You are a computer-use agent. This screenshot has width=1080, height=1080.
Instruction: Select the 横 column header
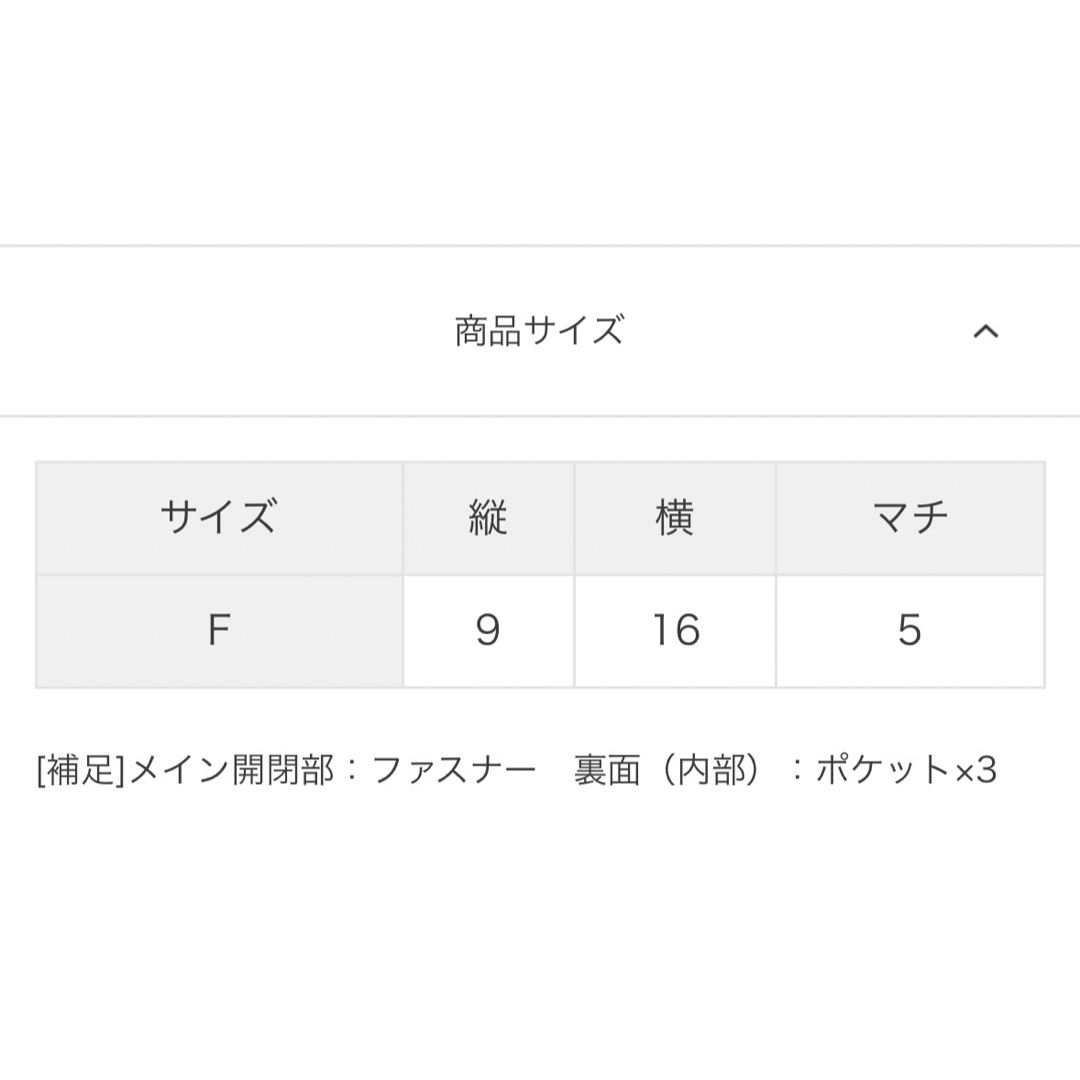coord(675,518)
